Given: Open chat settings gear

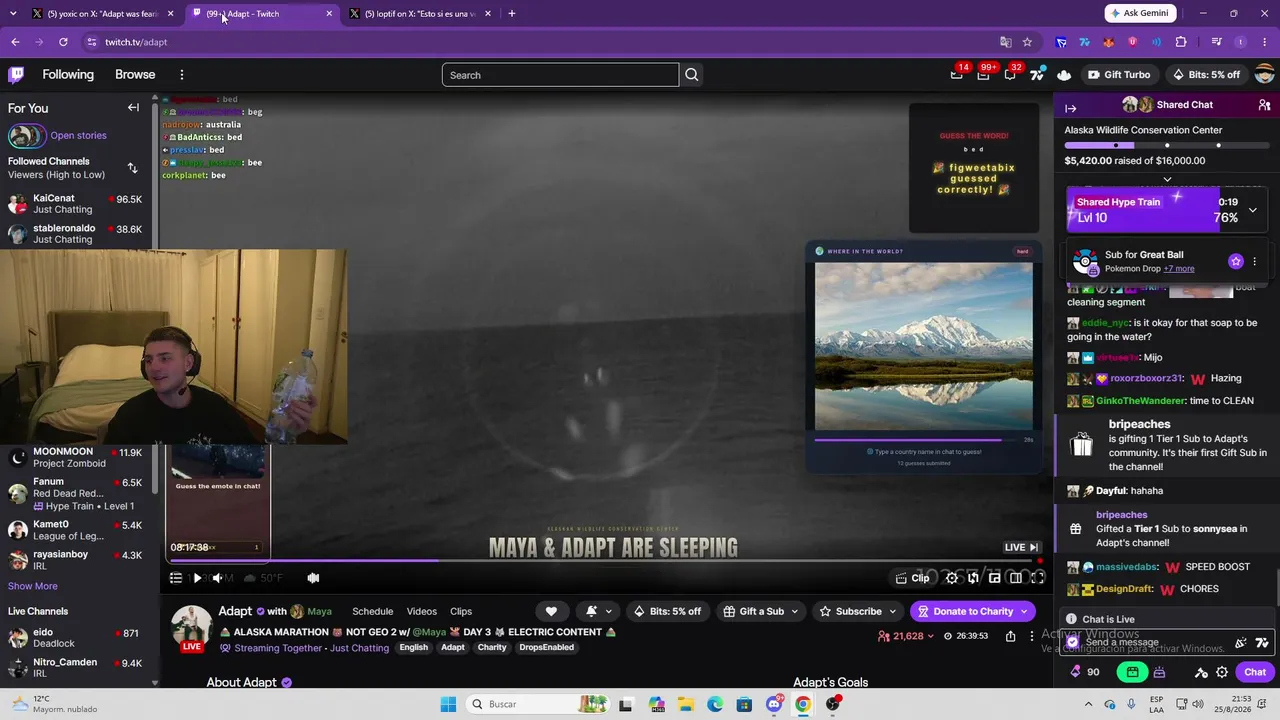Looking at the screenshot, I should pyautogui.click(x=1222, y=672).
